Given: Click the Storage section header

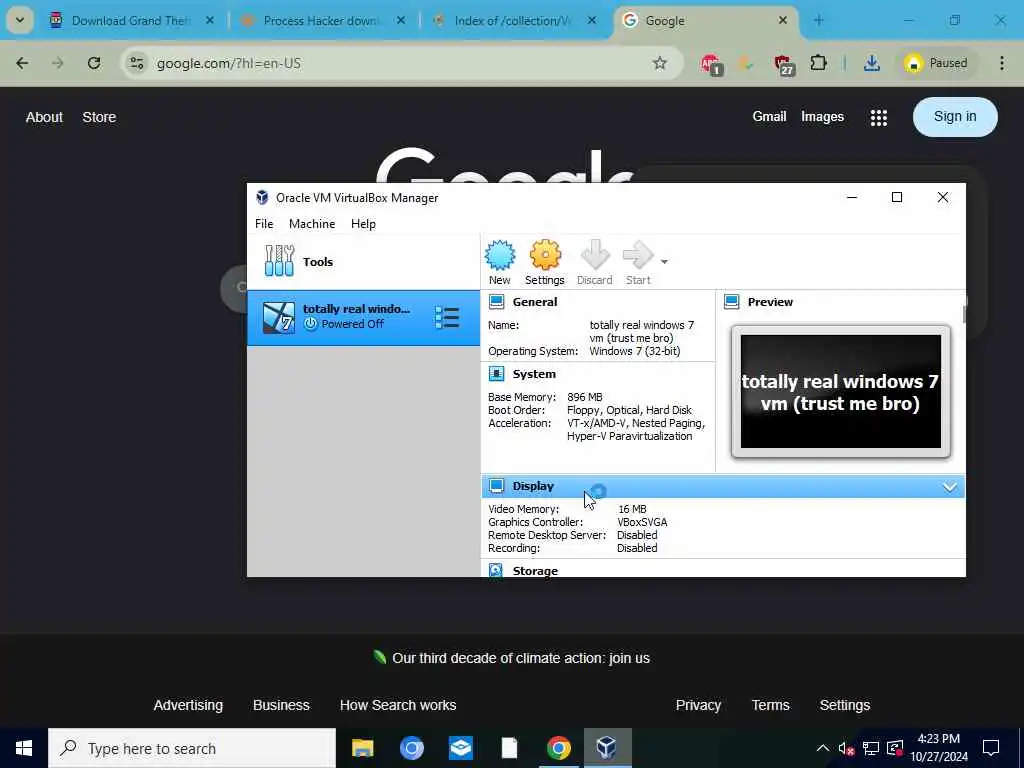Looking at the screenshot, I should (x=535, y=571).
